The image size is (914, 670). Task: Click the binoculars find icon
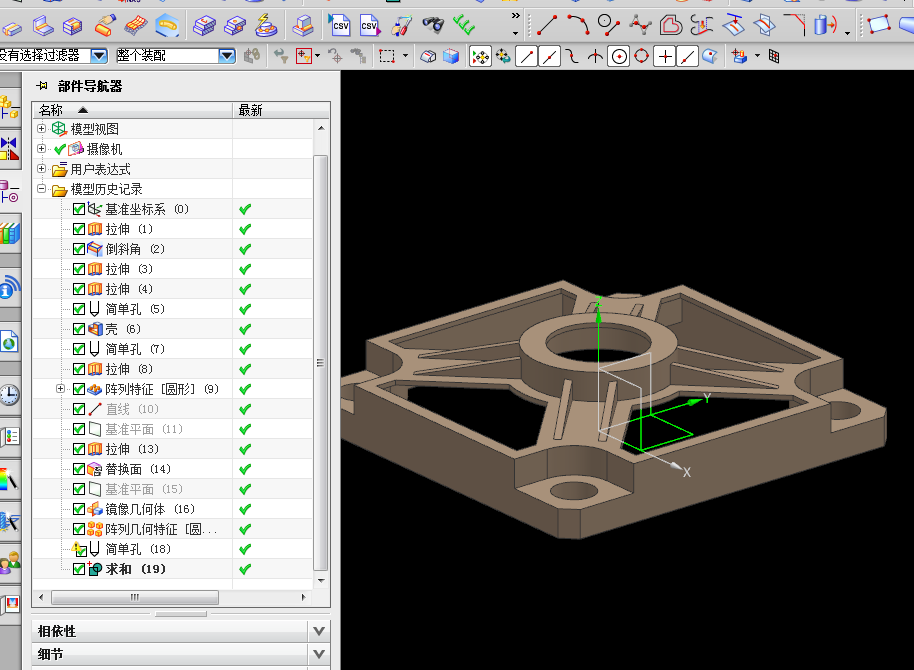[433, 24]
